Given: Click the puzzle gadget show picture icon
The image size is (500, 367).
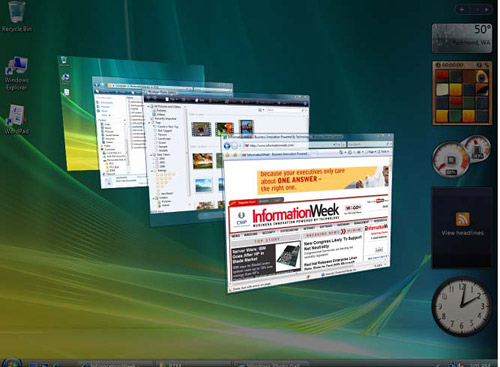Looking at the screenshot, I should (x=479, y=65).
